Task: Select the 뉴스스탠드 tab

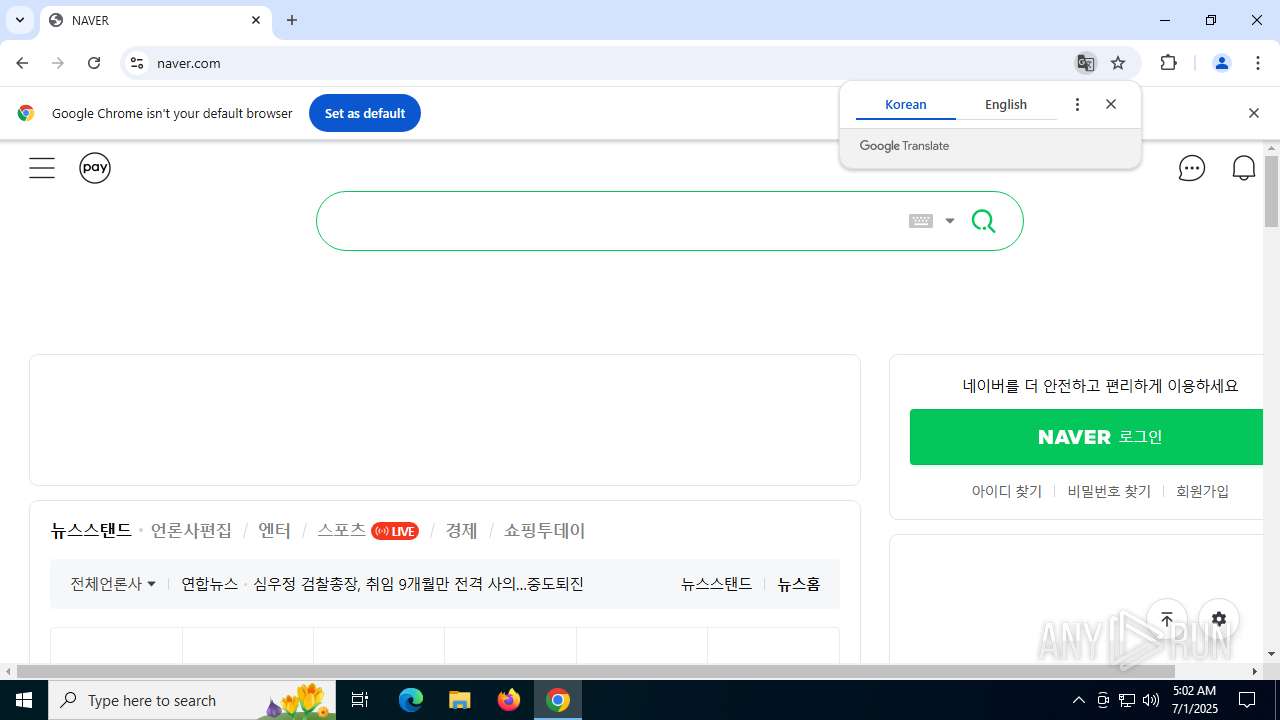Action: tap(91, 531)
